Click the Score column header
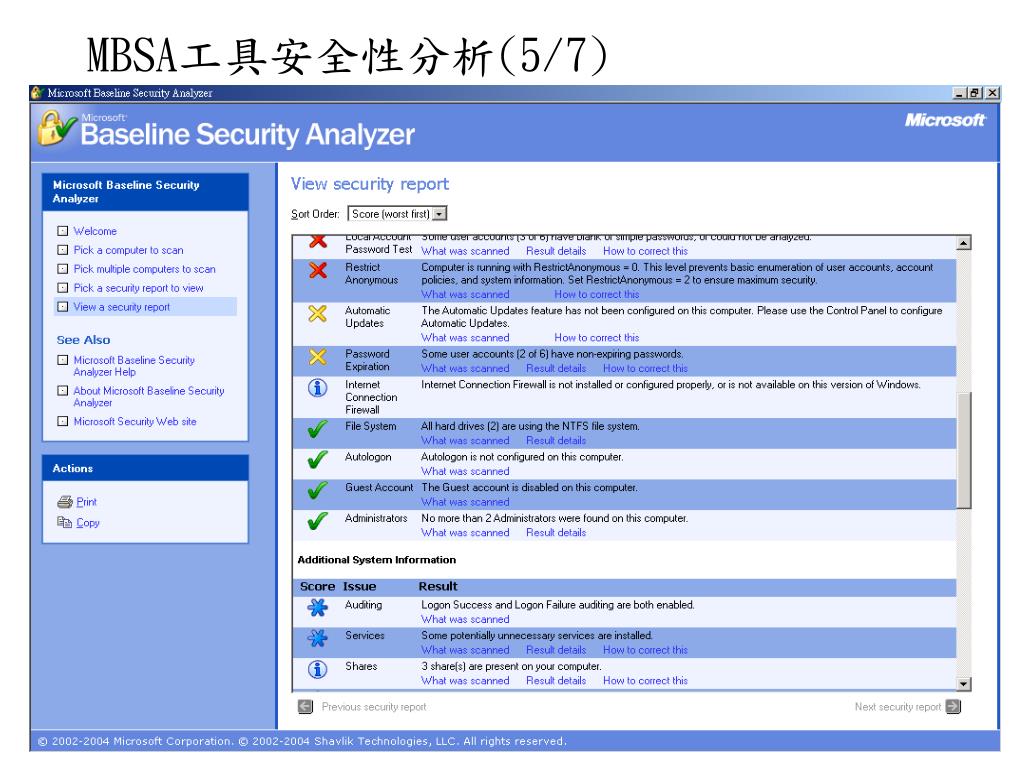Screen dimensions: 1024x768 (x=317, y=586)
